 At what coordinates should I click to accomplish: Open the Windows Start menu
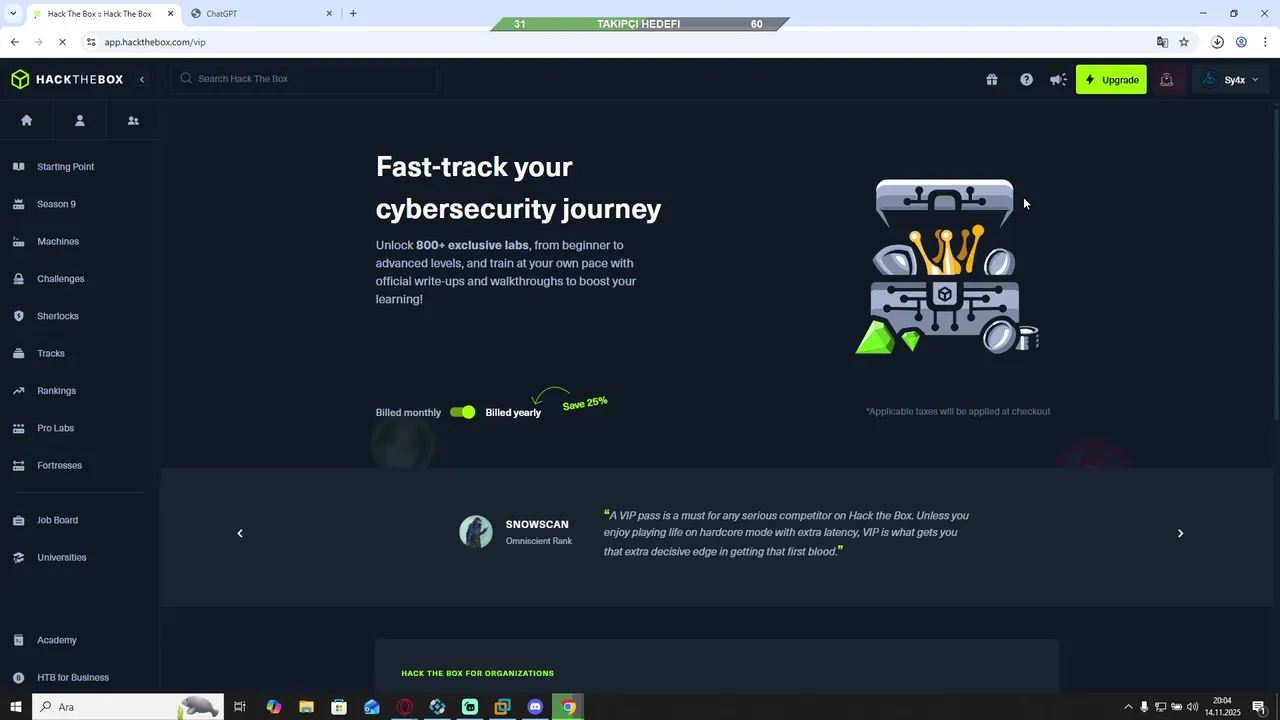click(x=15, y=707)
